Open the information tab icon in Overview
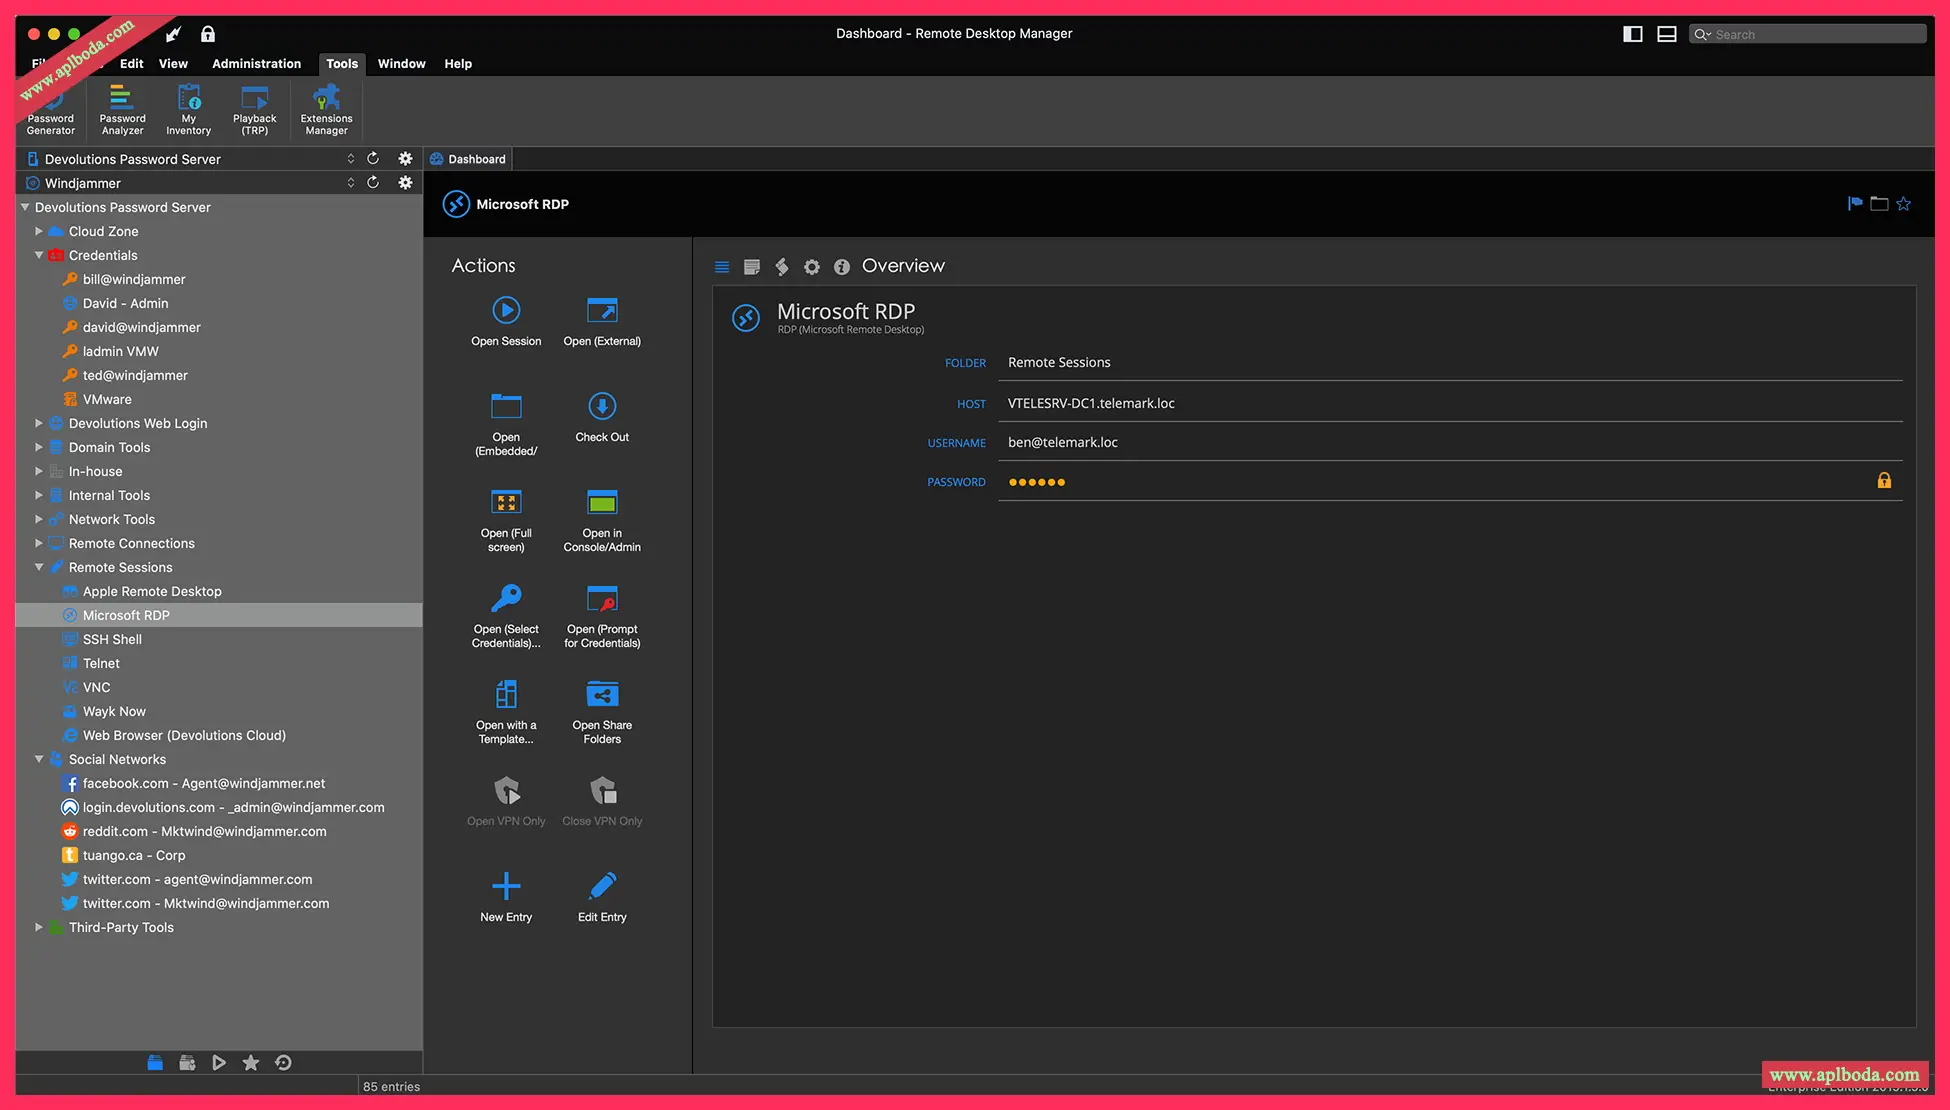Image resolution: width=1950 pixels, height=1110 pixels. coord(842,267)
